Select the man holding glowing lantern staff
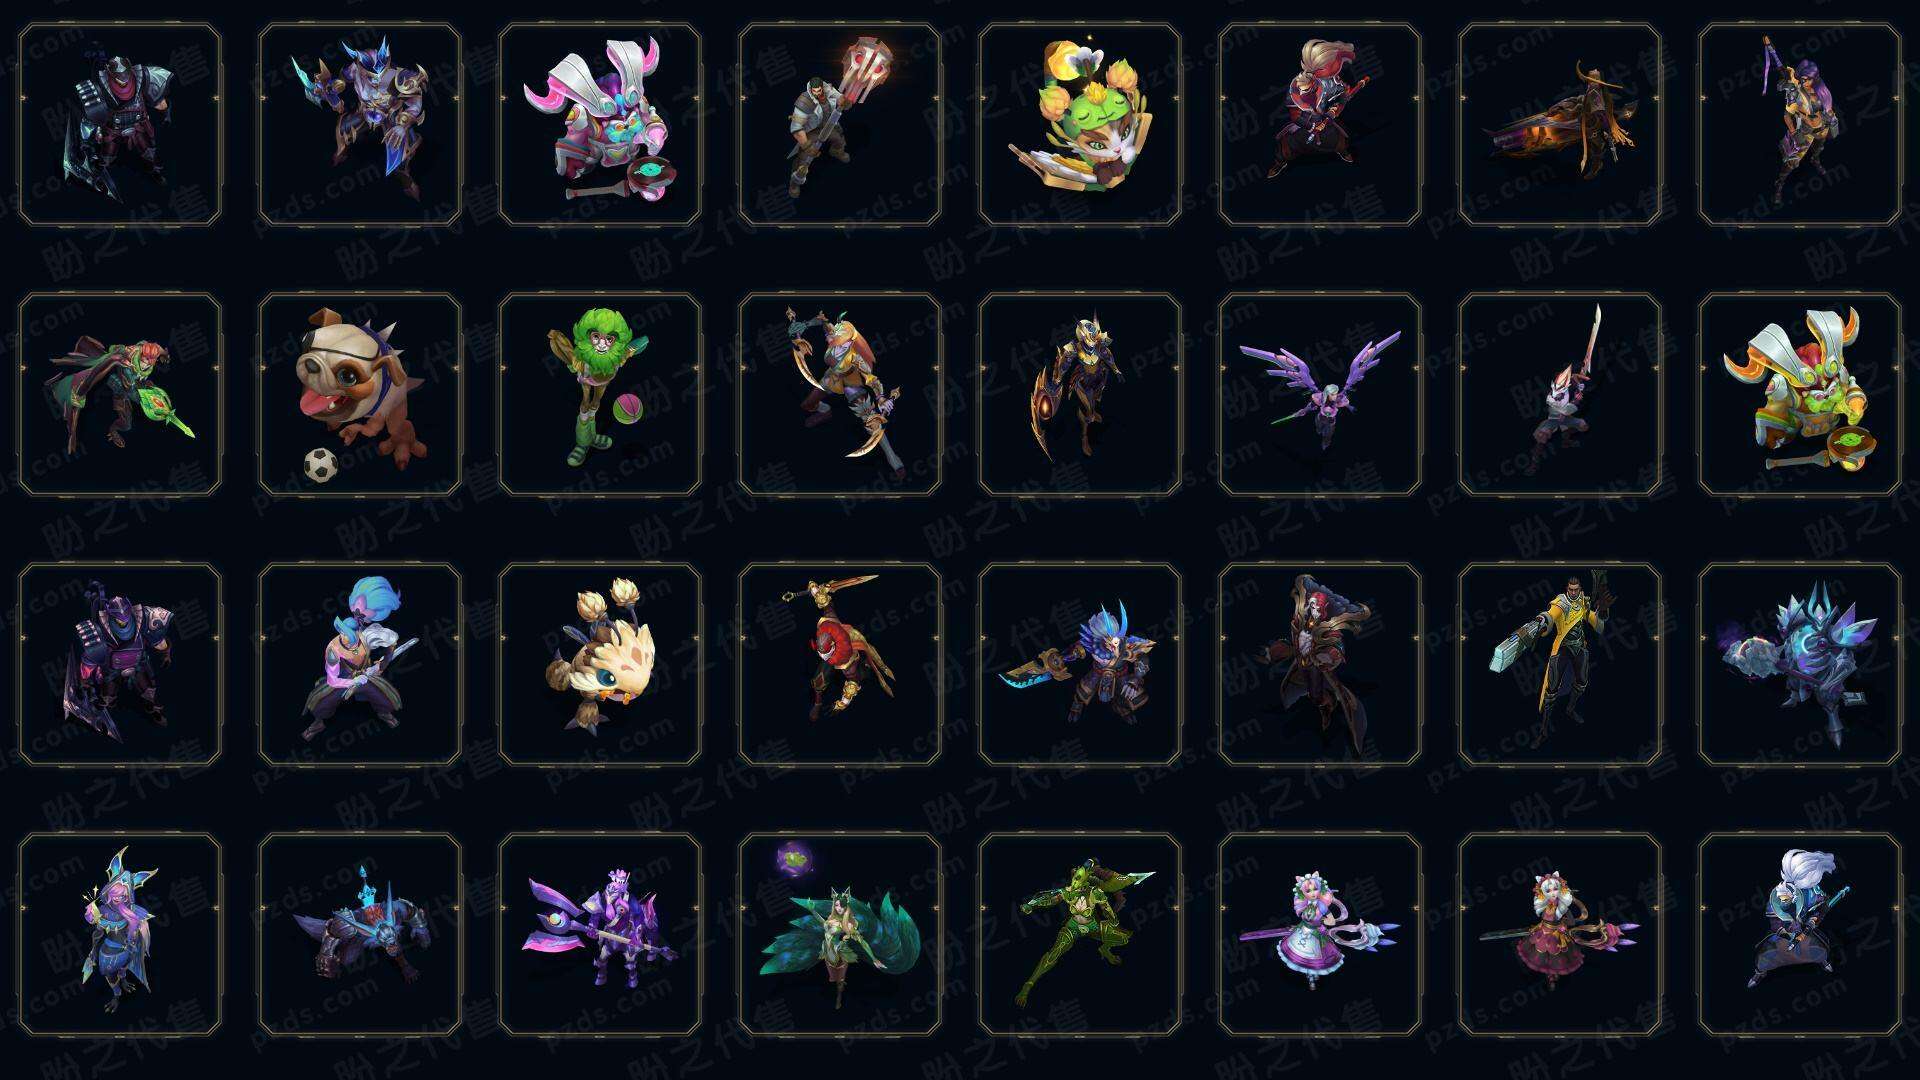1920x1080 pixels. (840, 124)
